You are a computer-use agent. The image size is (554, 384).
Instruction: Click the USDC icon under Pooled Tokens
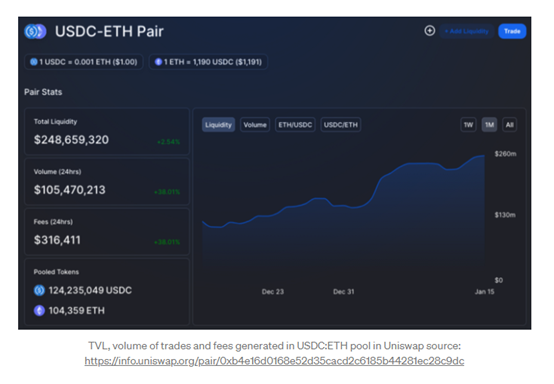39,290
